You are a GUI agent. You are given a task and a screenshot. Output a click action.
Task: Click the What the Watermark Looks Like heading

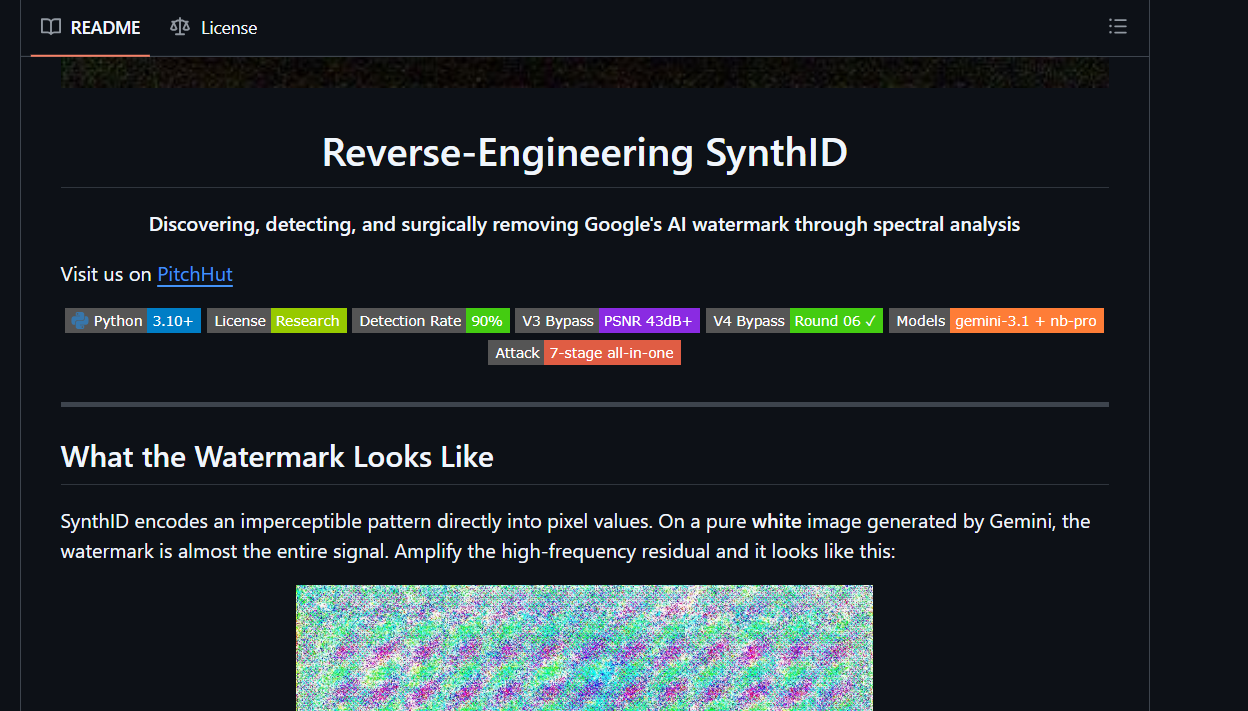point(277,456)
